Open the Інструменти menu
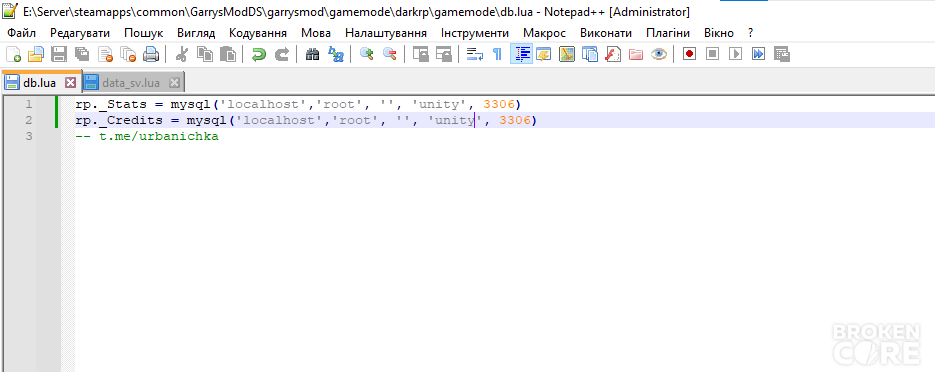The height and width of the screenshot is (372, 935). [475, 33]
